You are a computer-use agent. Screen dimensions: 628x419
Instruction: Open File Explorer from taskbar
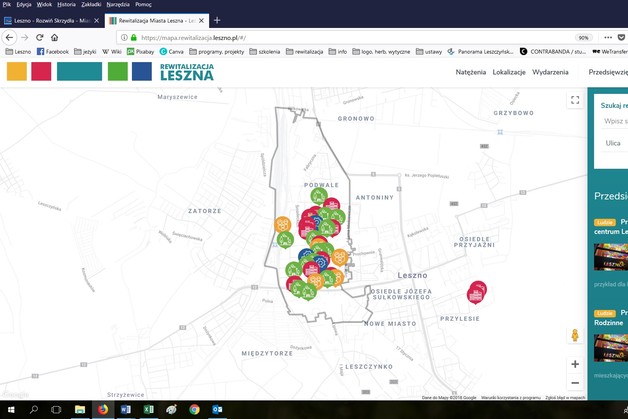(80, 409)
